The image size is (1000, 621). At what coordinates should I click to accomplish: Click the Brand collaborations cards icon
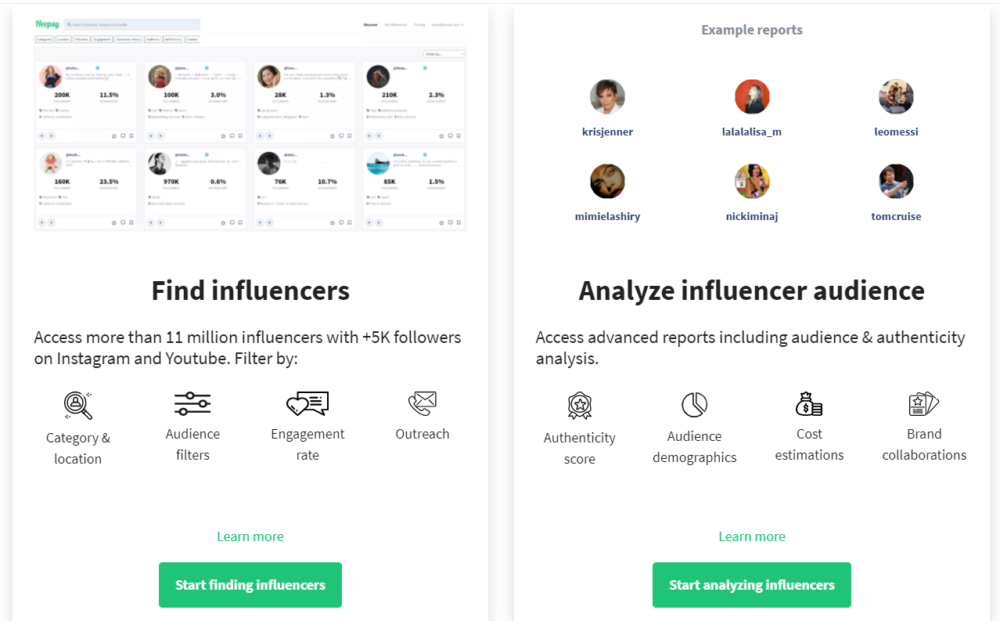tap(923, 404)
